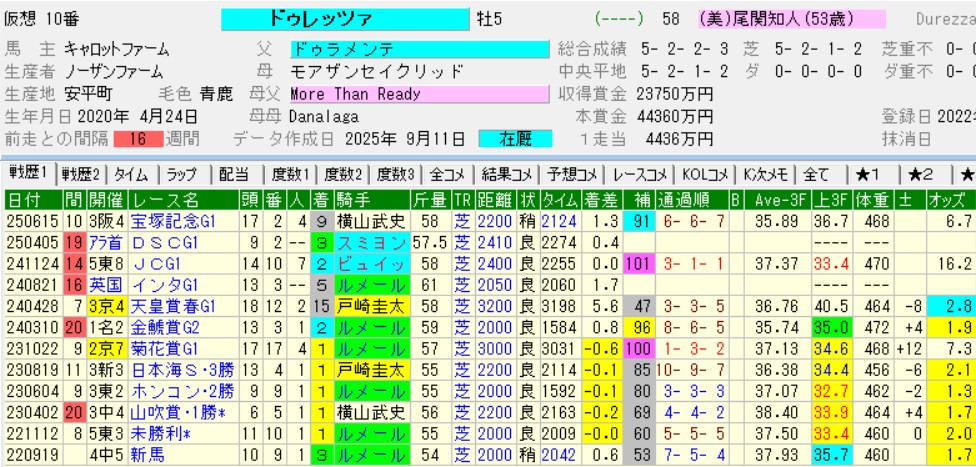Open the 結果コメ tab
This screenshot has height=467, width=976.
point(503,173)
